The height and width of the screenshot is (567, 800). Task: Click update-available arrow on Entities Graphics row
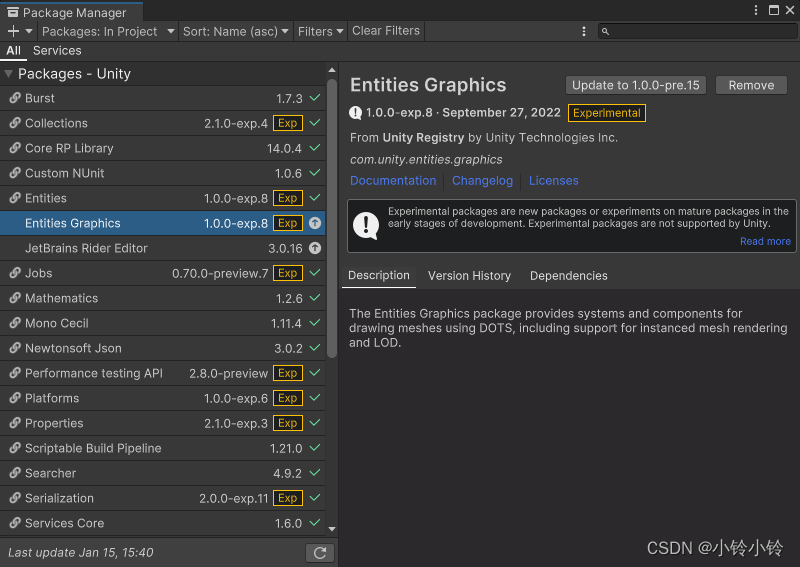pos(315,223)
